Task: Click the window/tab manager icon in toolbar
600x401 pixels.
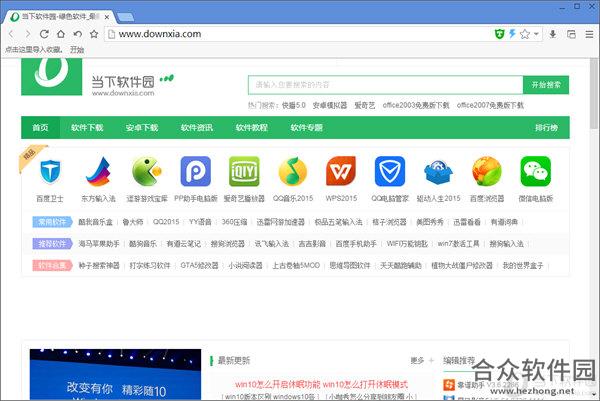Action: [571, 34]
